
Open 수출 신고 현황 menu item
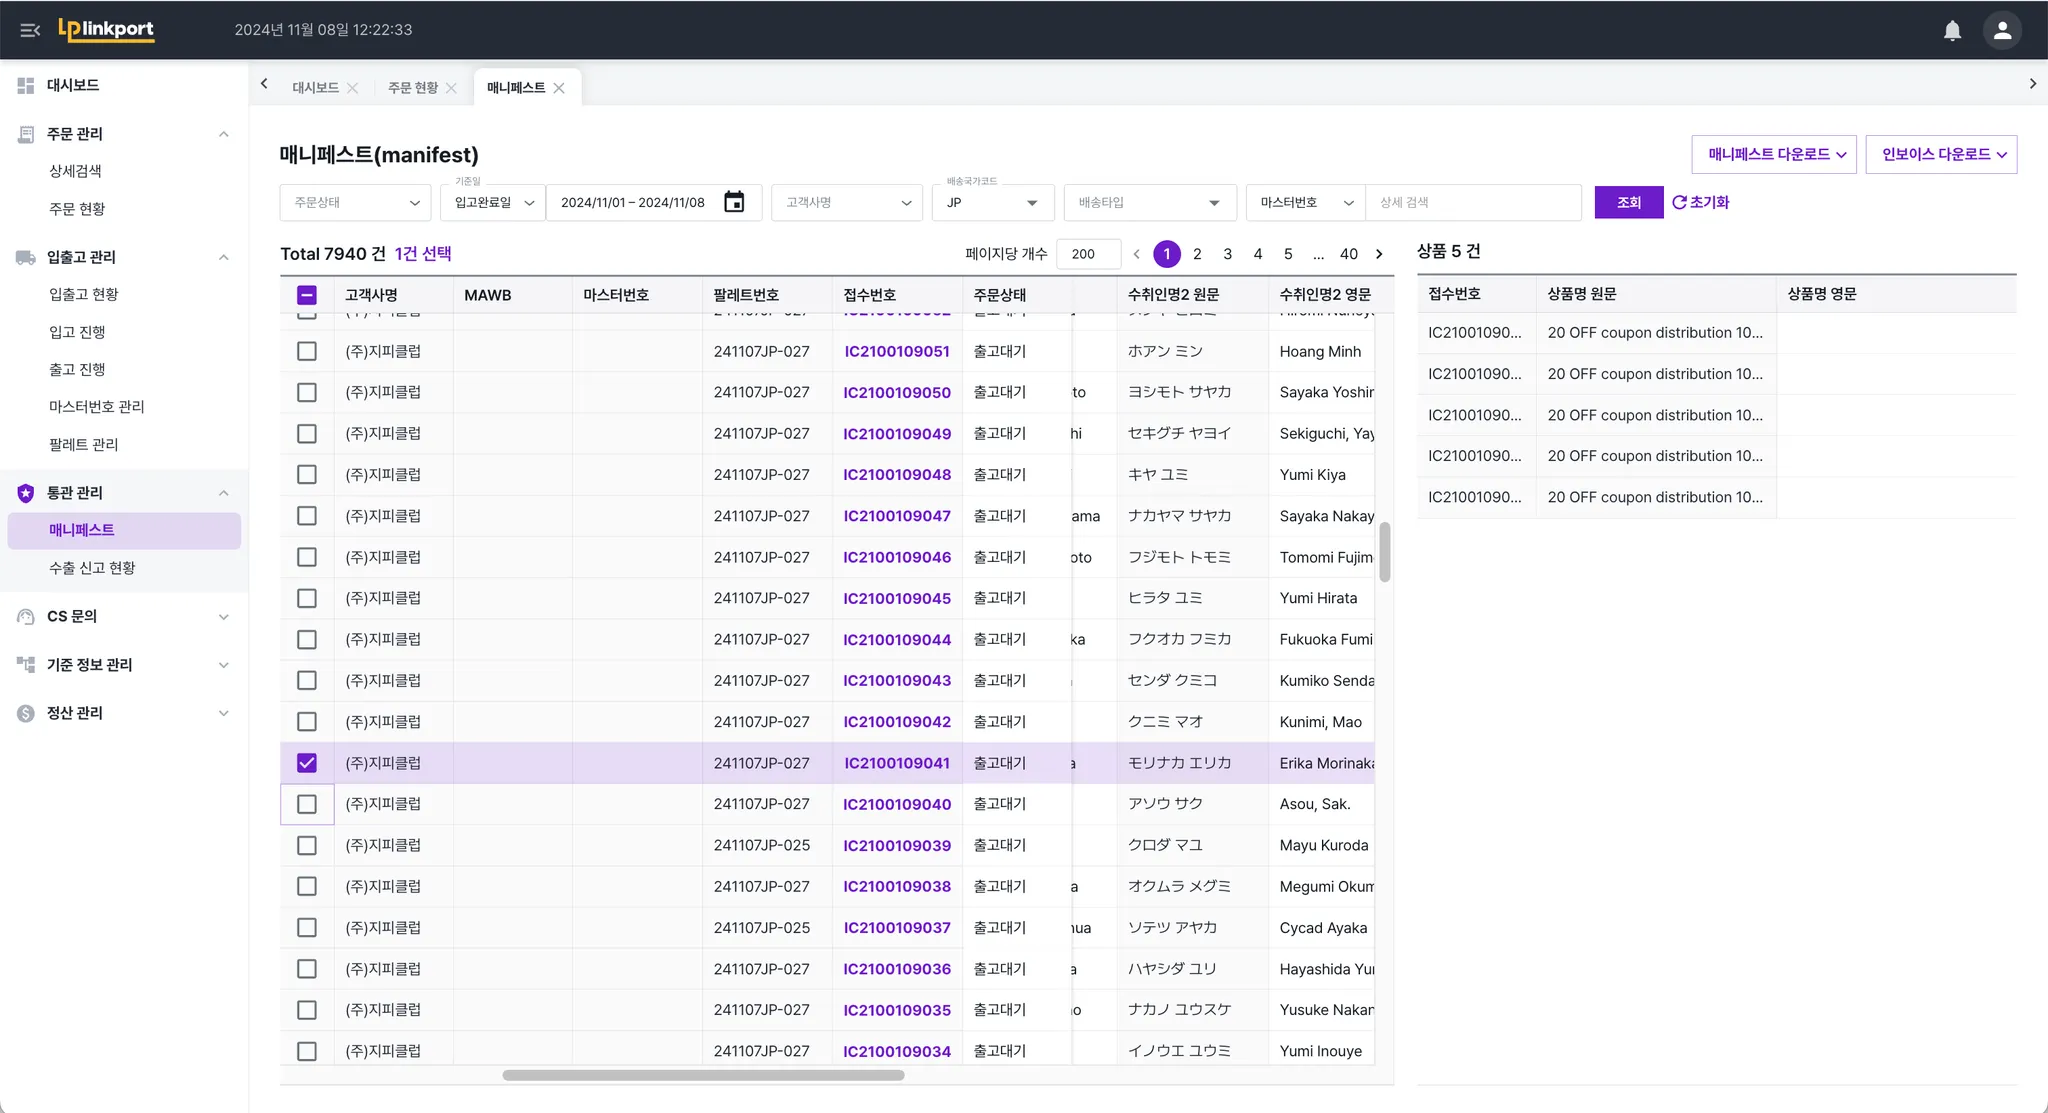coord(92,568)
